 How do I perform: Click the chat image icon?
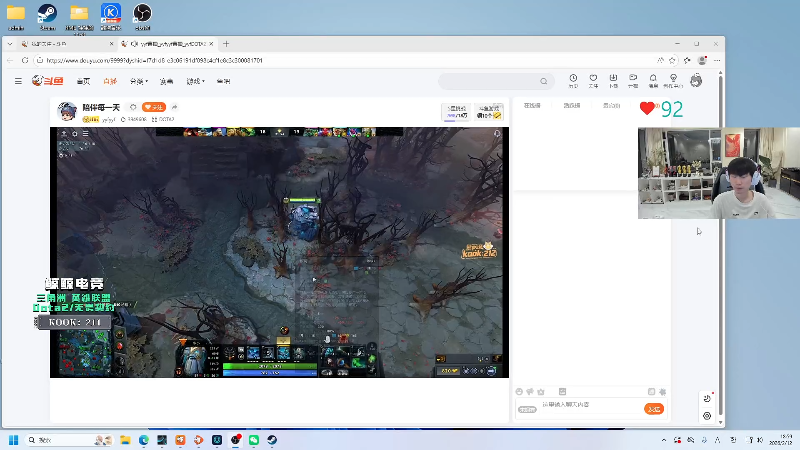562,392
